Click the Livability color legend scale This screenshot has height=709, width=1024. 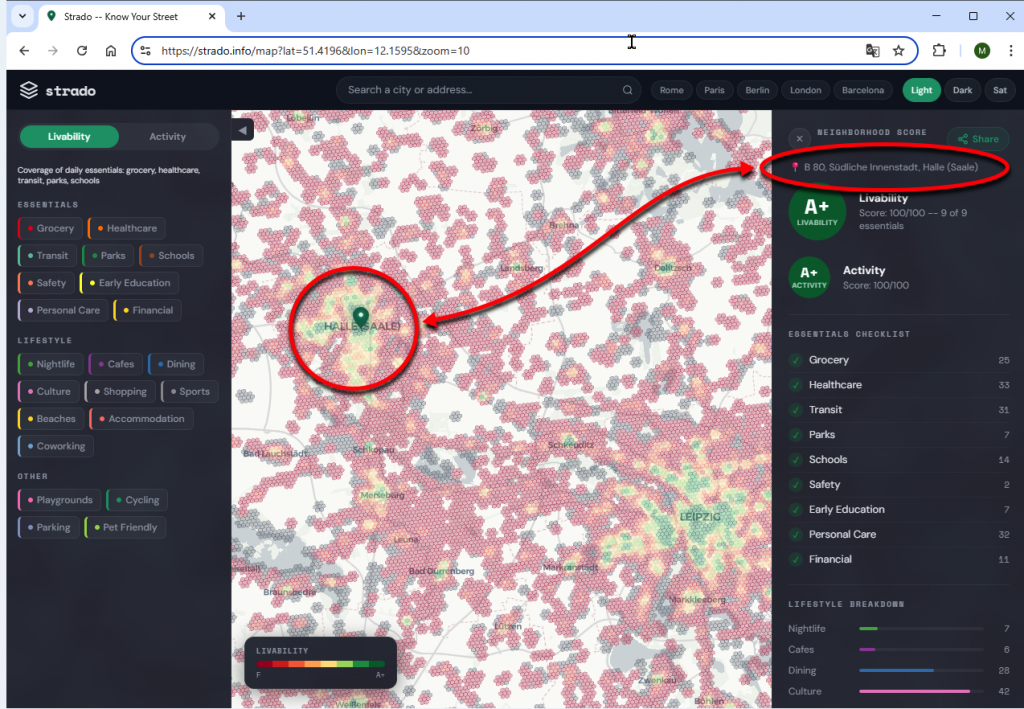click(x=320, y=663)
